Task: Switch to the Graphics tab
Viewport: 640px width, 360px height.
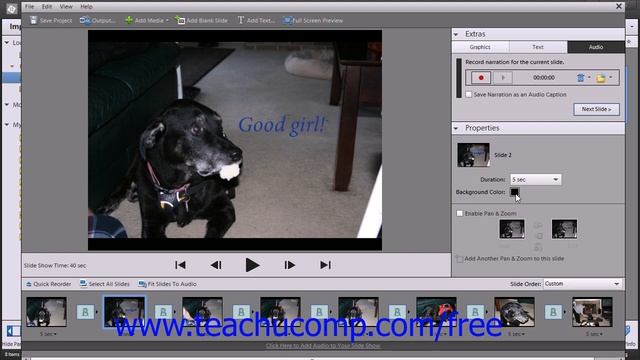Action: point(480,47)
